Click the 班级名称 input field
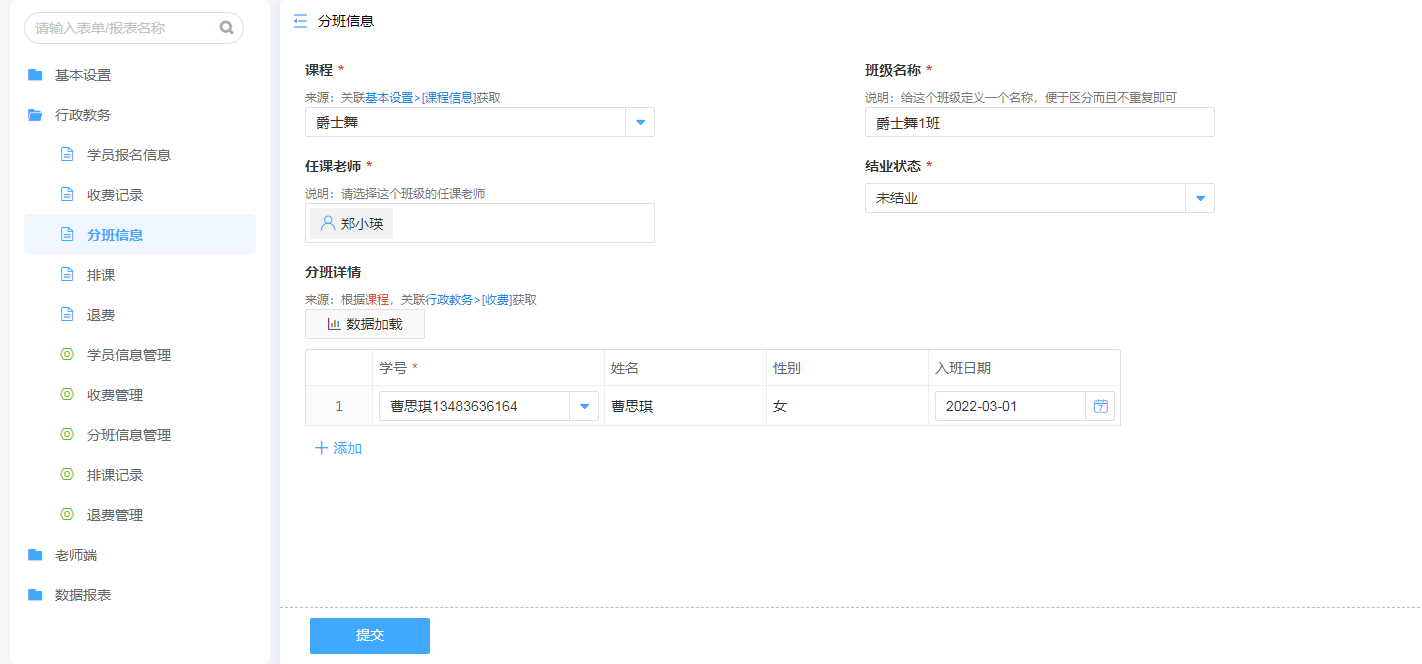Image resolution: width=1422 pixels, height=664 pixels. pos(1039,122)
